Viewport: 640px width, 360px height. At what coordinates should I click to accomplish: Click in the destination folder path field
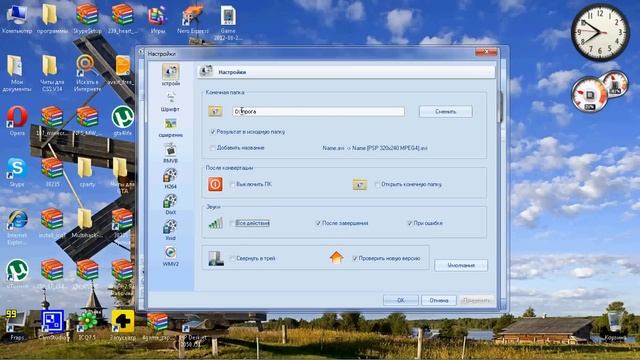click(318, 111)
